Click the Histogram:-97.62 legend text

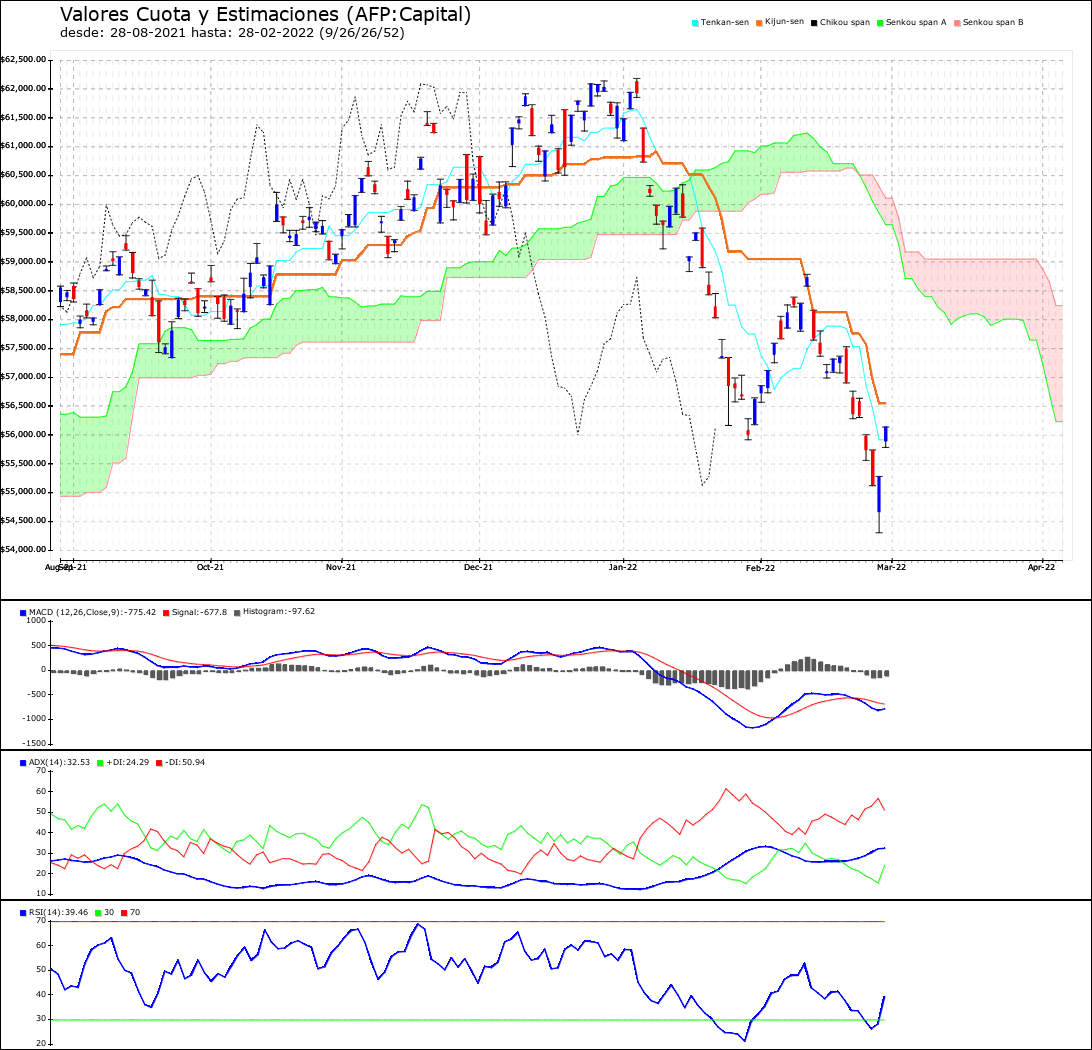pyautogui.click(x=279, y=611)
